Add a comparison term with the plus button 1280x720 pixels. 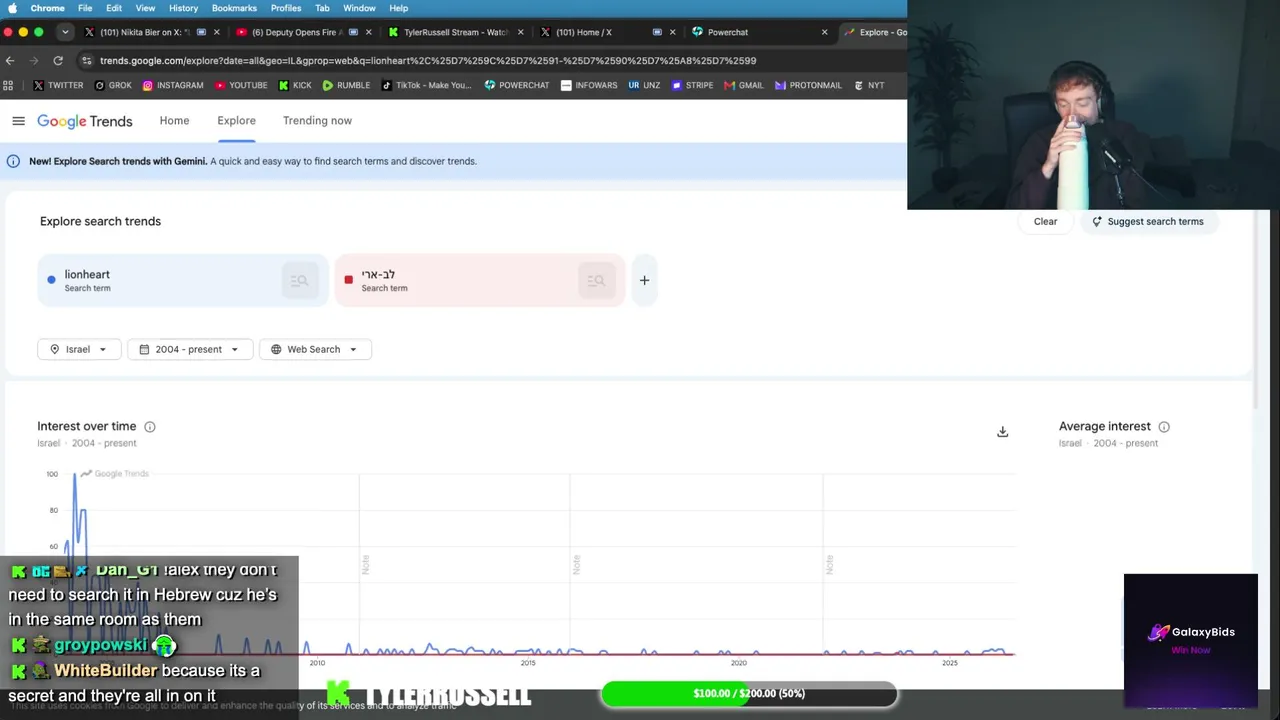[x=644, y=281]
